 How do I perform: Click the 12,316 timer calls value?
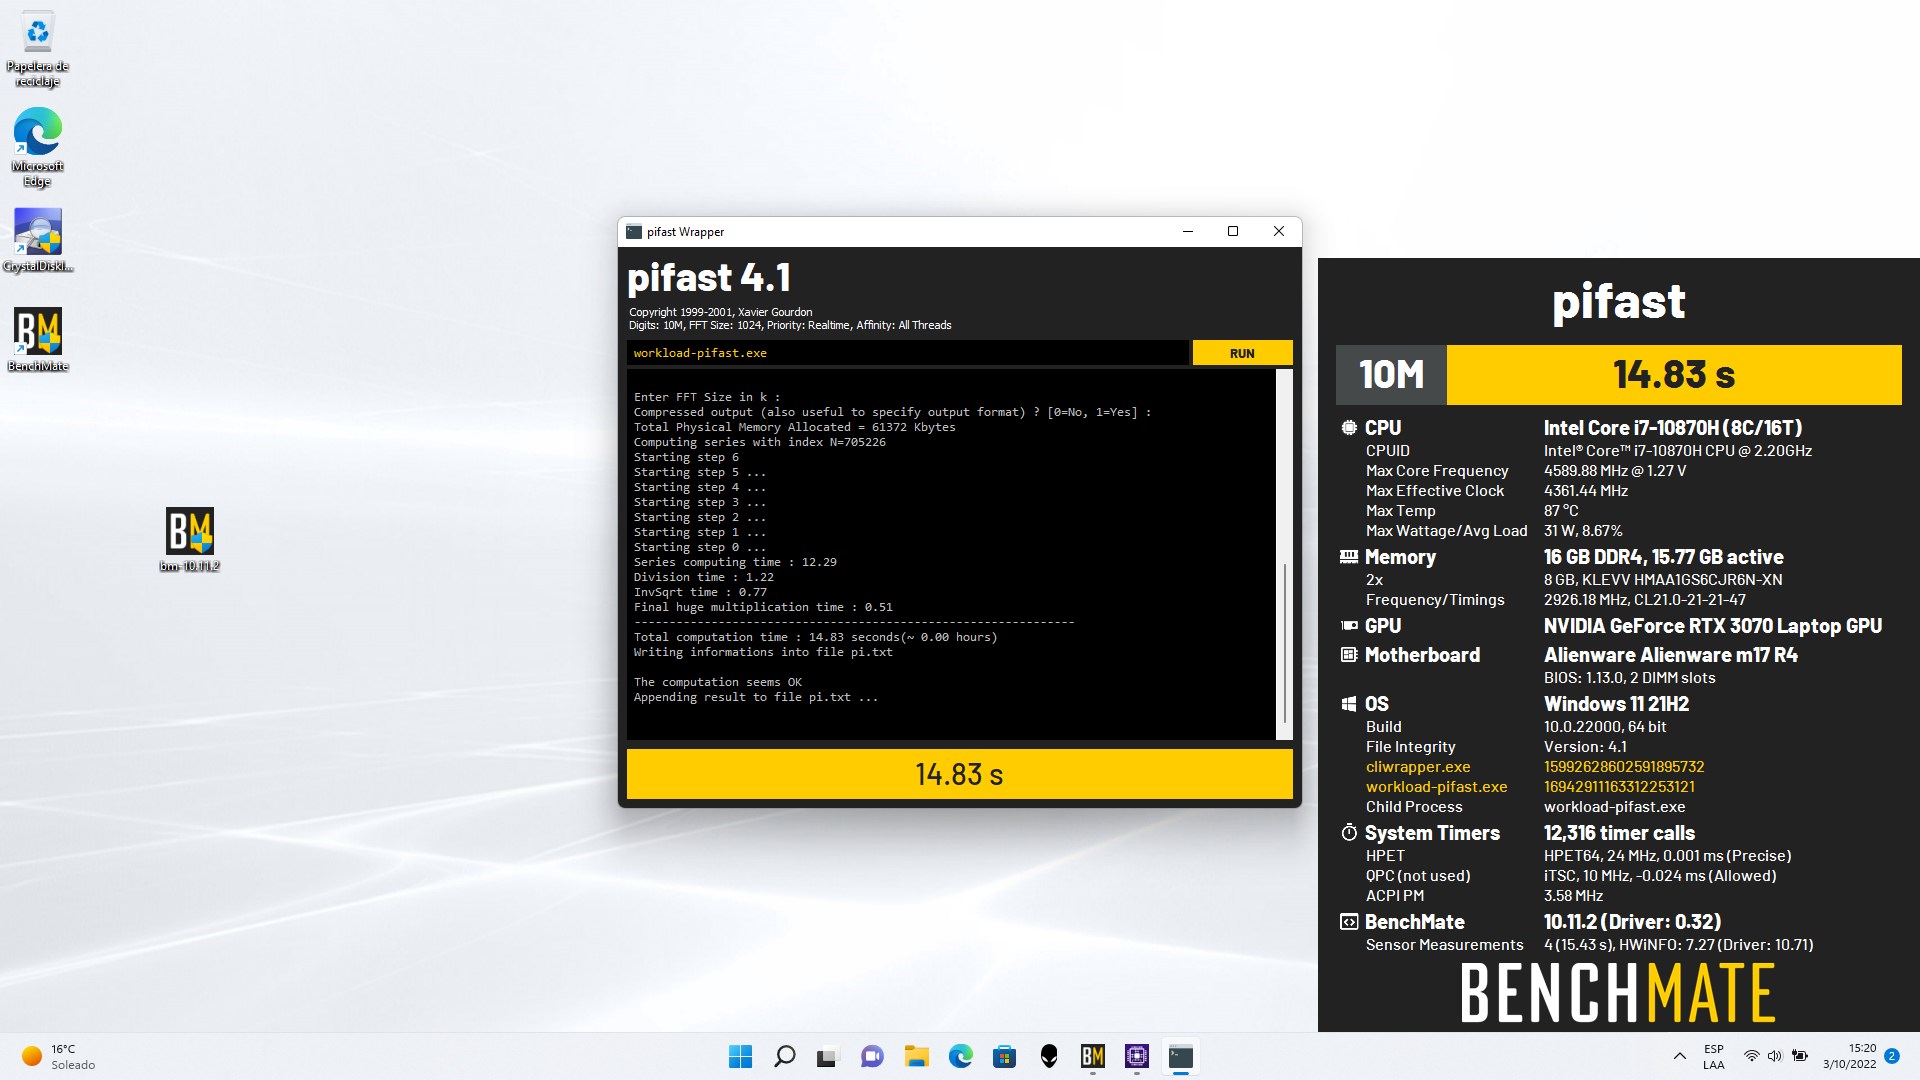[x=1619, y=833]
